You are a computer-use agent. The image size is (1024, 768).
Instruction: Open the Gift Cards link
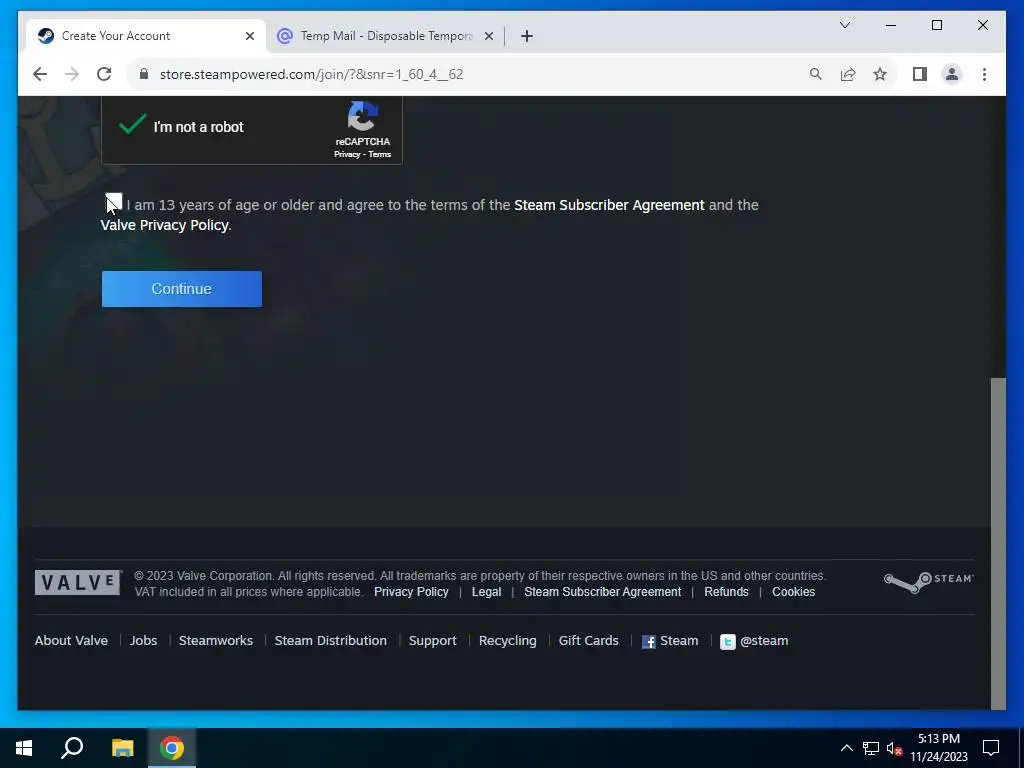[x=588, y=641]
